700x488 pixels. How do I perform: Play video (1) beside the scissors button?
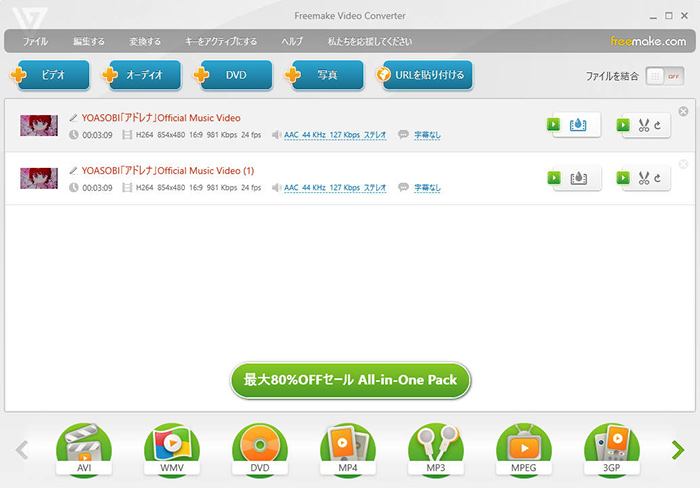[x=623, y=178]
